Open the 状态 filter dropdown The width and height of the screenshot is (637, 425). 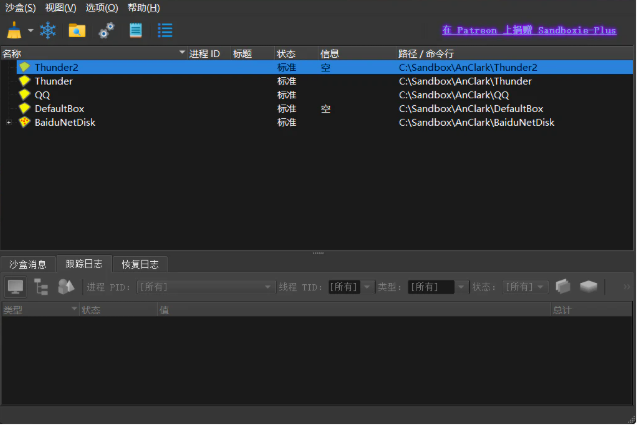coord(540,287)
